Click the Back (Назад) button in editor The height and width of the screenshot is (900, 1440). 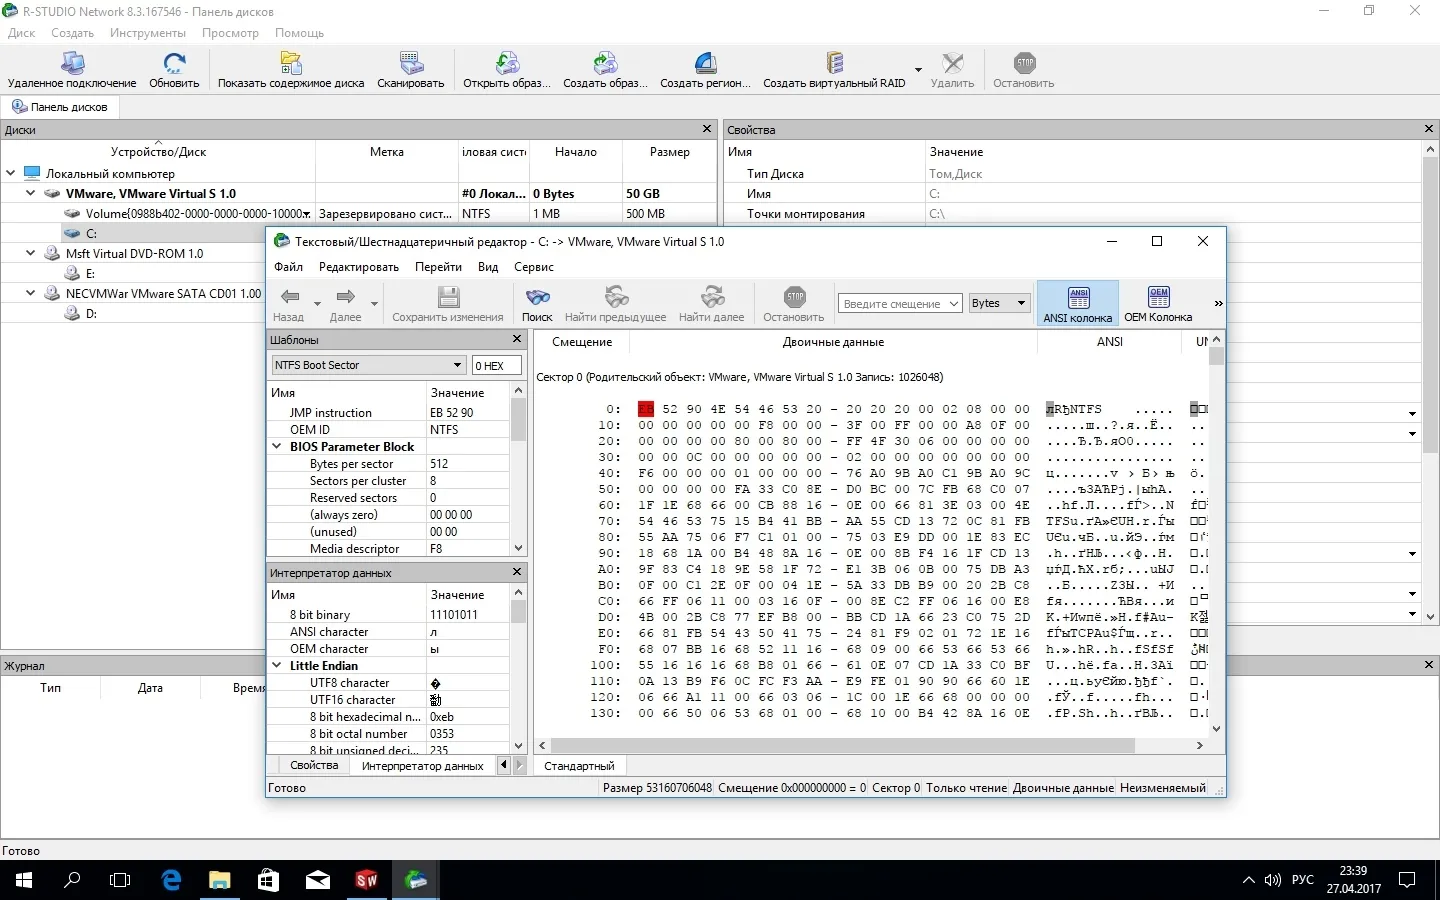(x=289, y=304)
